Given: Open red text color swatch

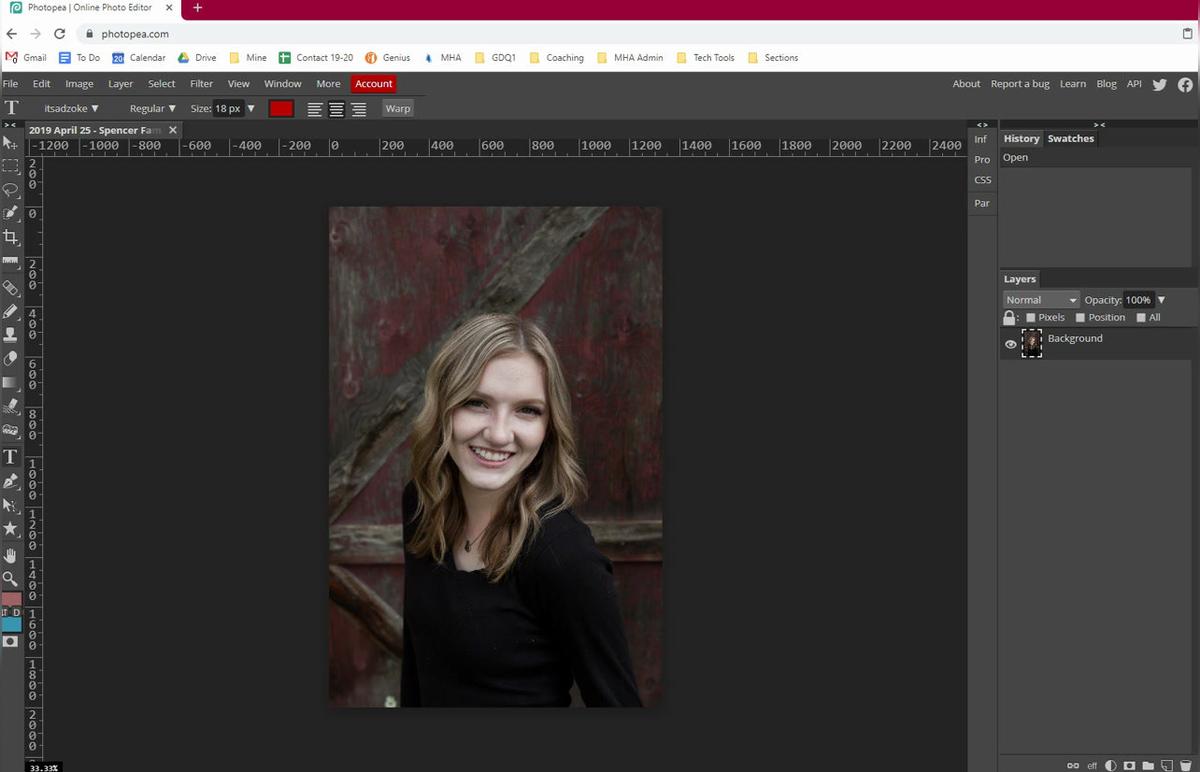Looking at the screenshot, I should coord(281,109).
